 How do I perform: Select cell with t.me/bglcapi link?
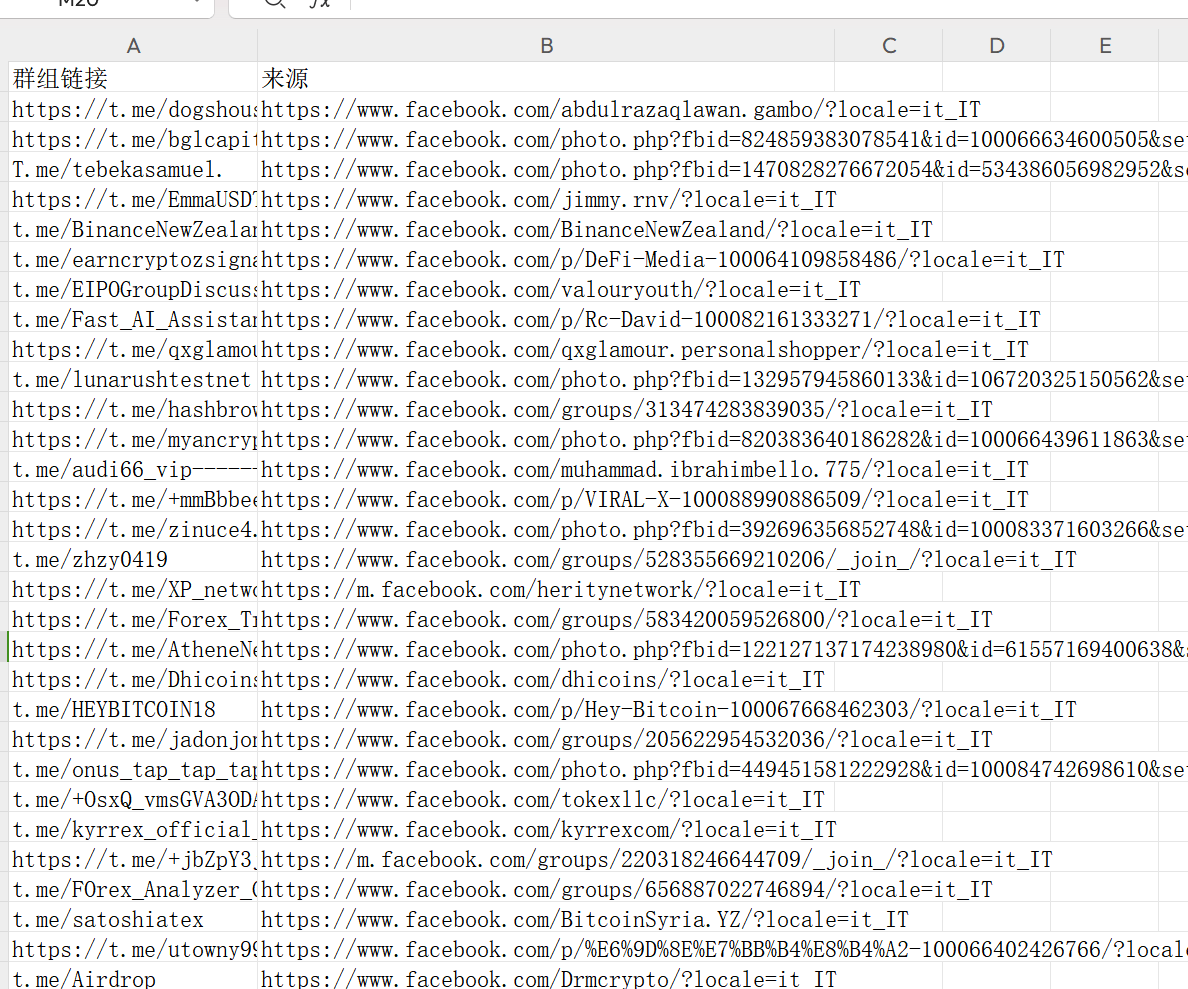pos(133,139)
